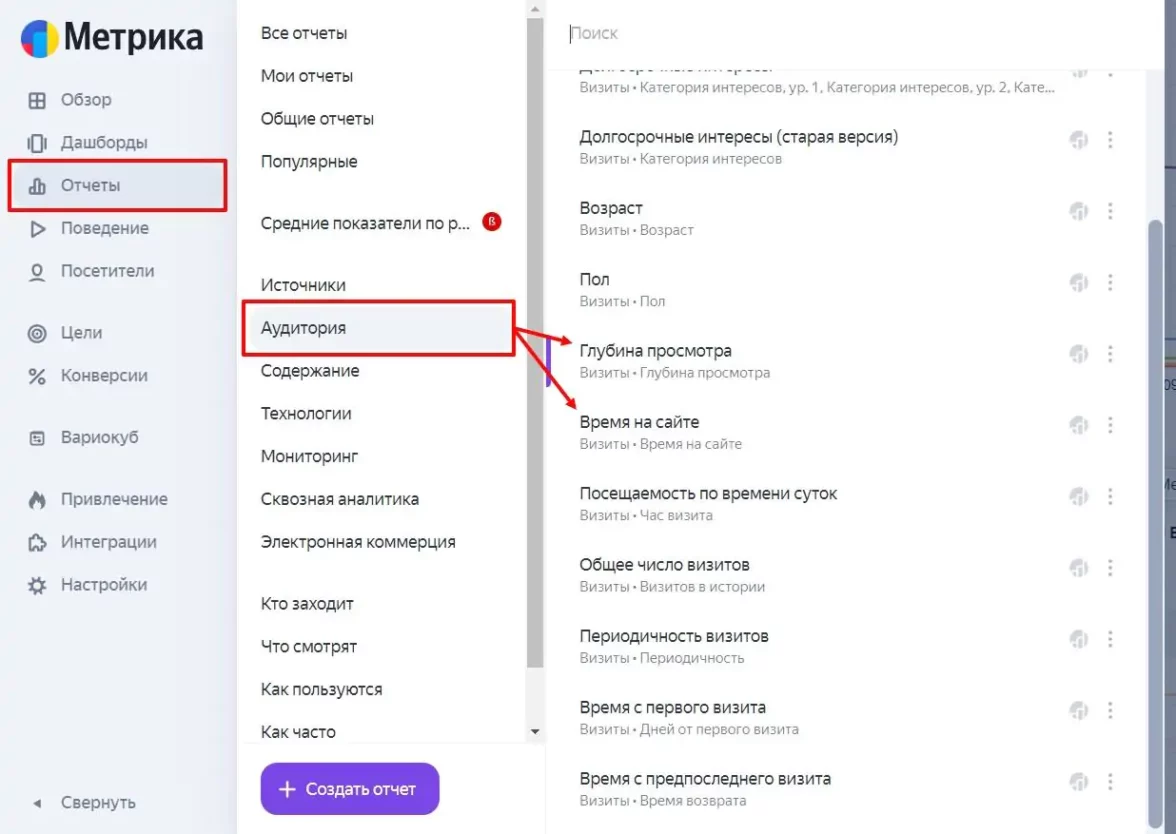Open Привлечение using the flame icon
The width and height of the screenshot is (1176, 834).
(x=37, y=500)
